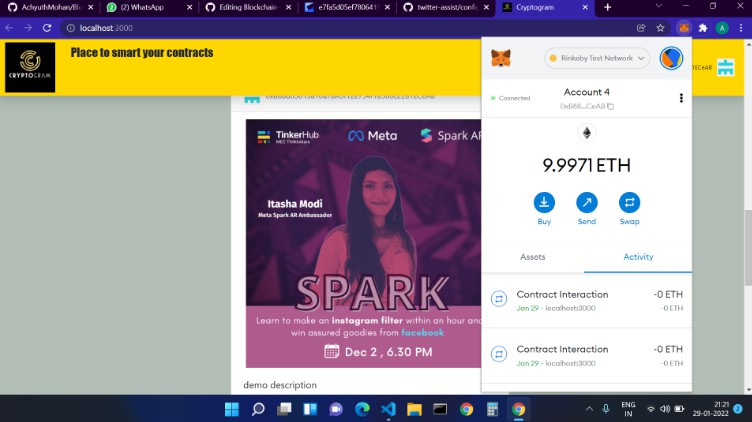Click the Connected site status button
This screenshot has width=752, height=422.
511,98
